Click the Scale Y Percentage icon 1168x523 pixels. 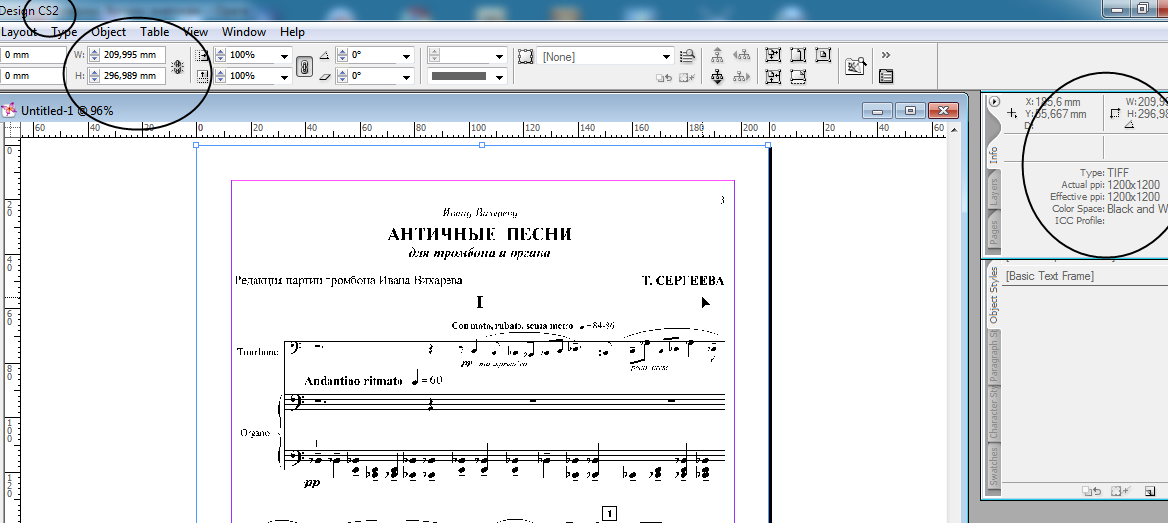pos(203,76)
